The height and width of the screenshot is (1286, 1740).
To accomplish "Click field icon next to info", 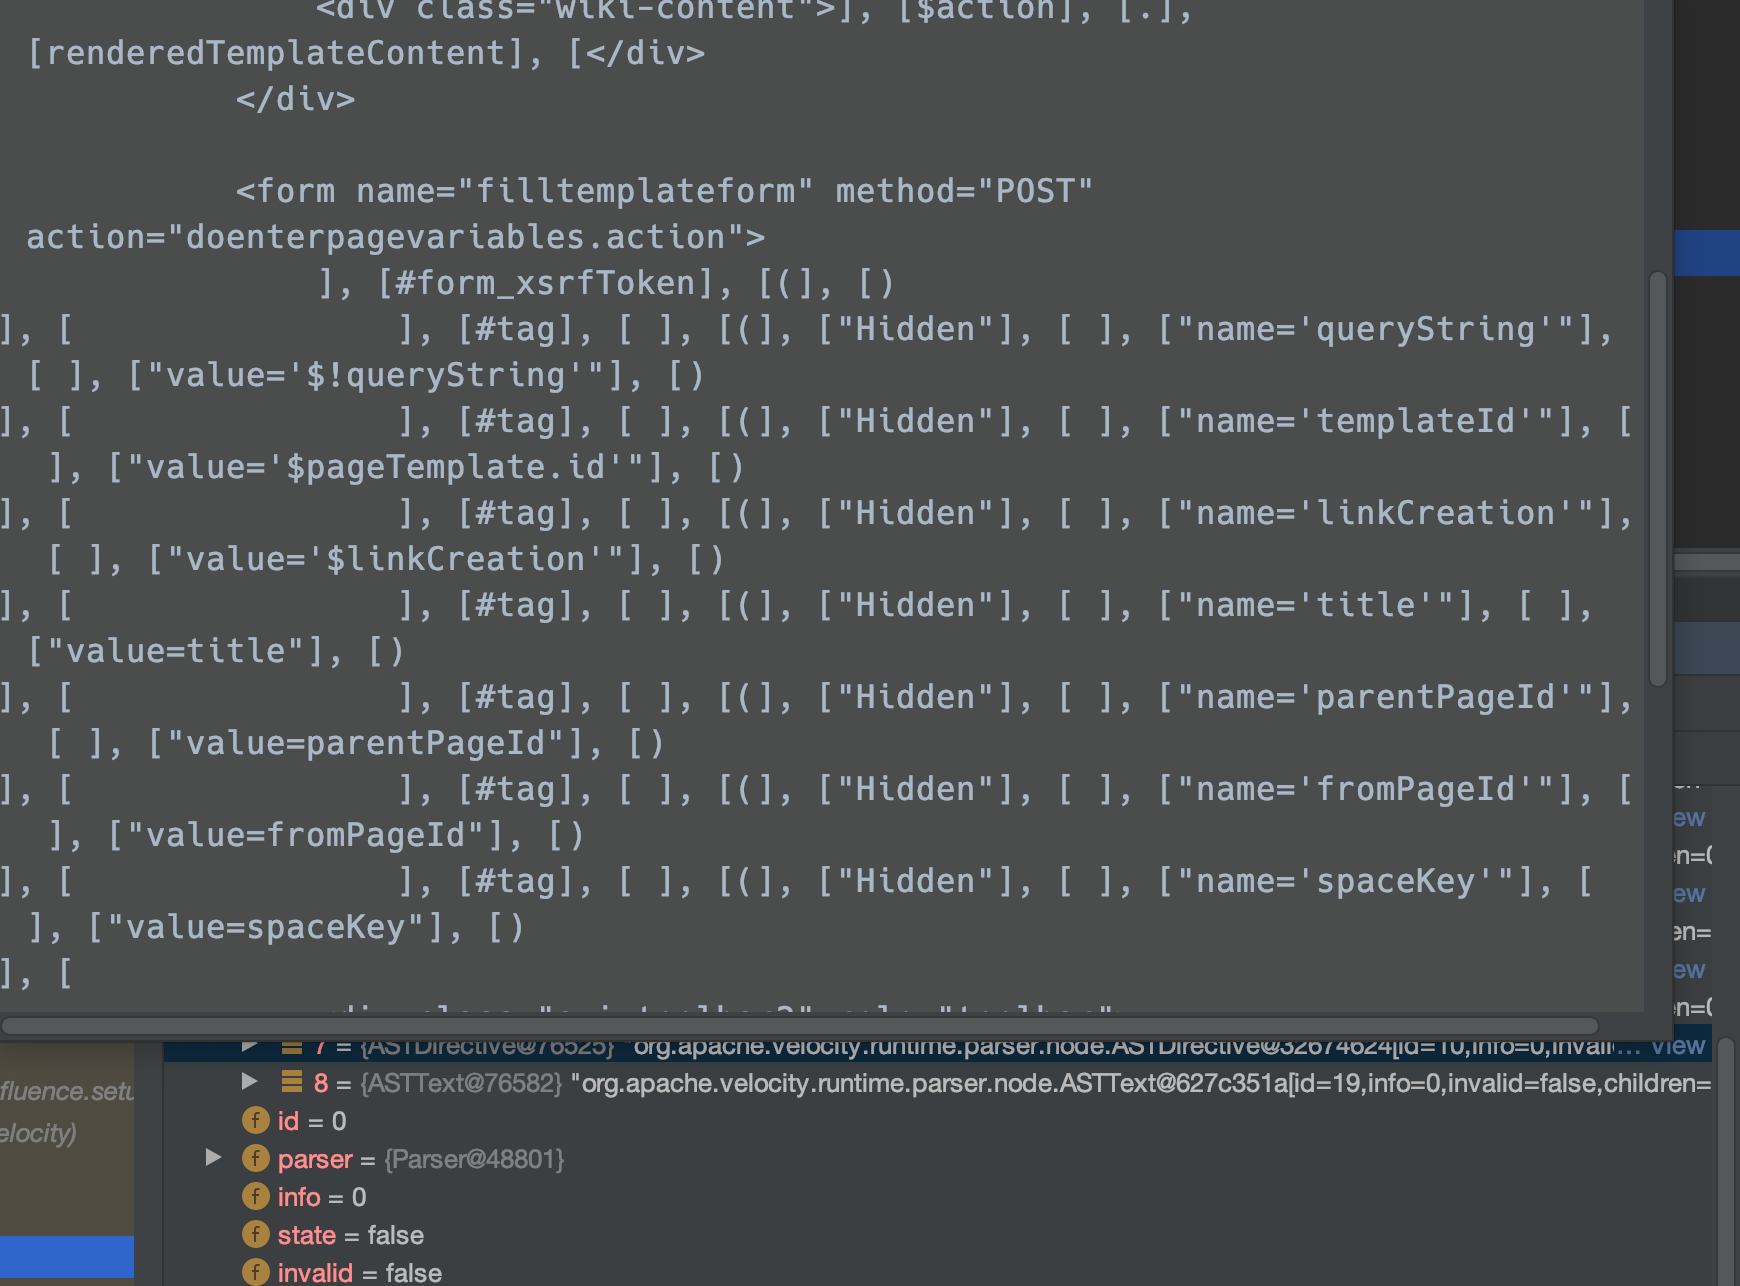I will click(256, 1196).
